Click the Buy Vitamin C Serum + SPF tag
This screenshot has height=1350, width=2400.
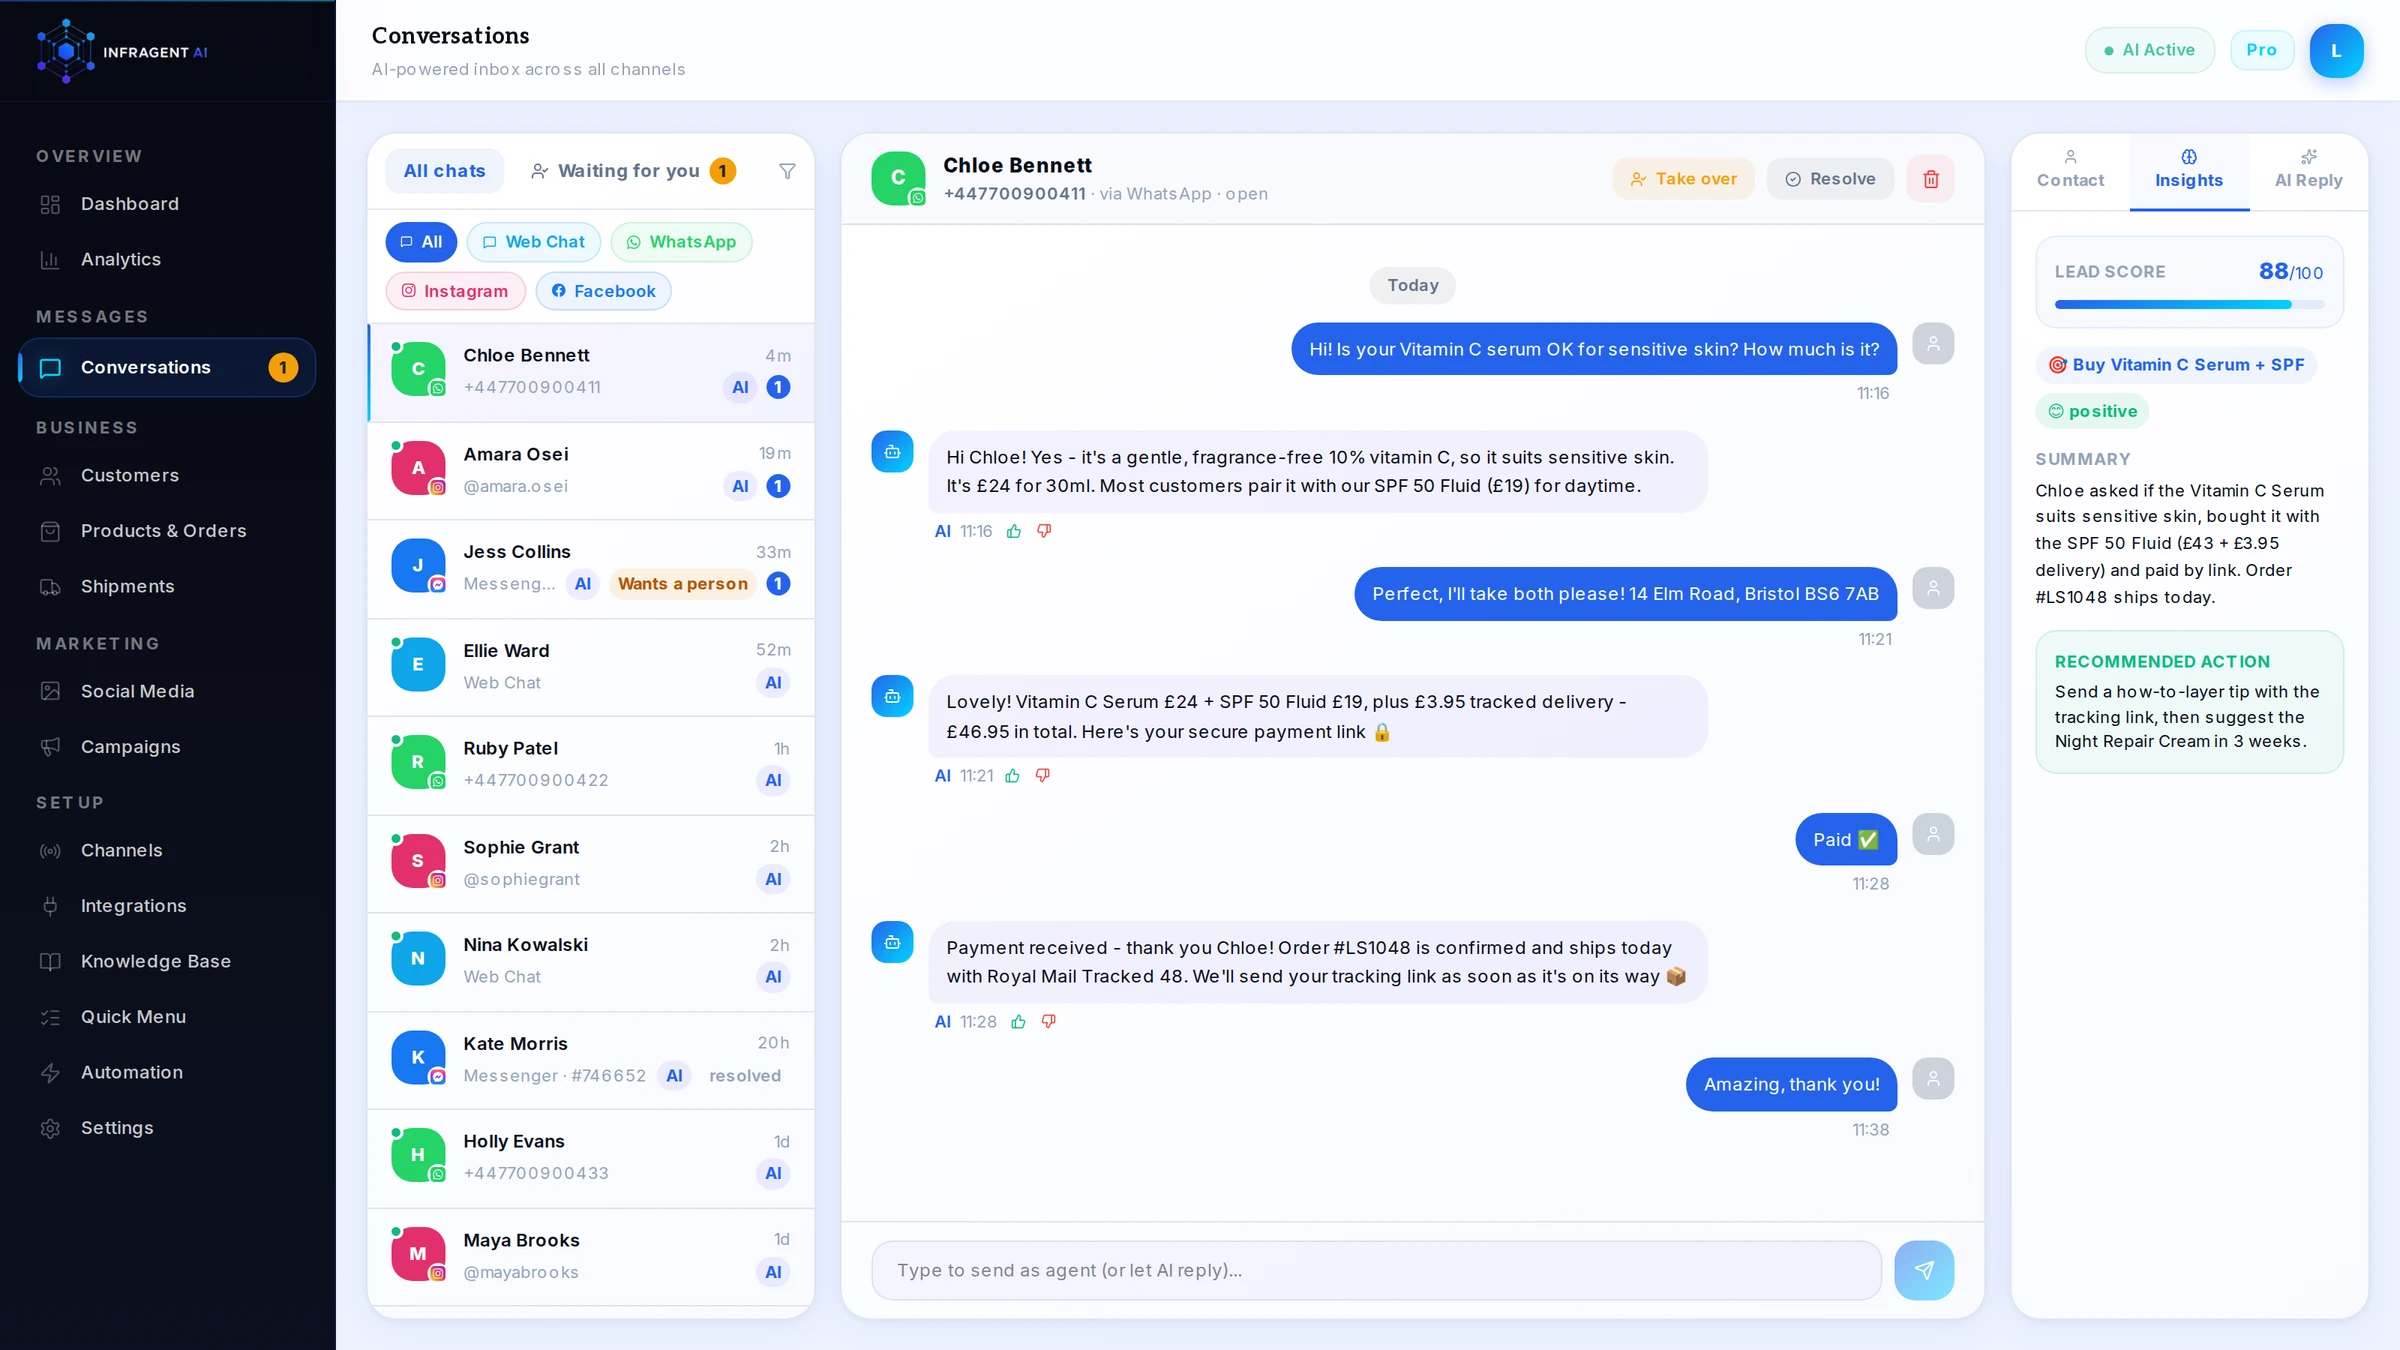pos(2176,365)
